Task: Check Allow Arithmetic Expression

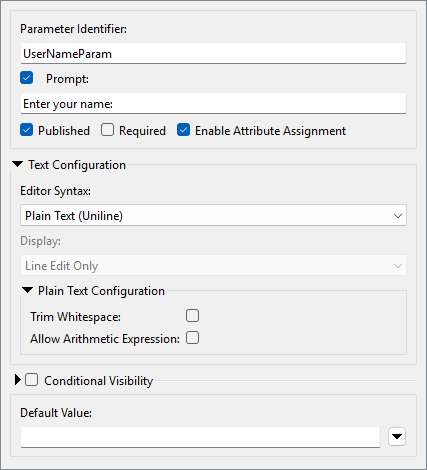Action: coord(192,338)
